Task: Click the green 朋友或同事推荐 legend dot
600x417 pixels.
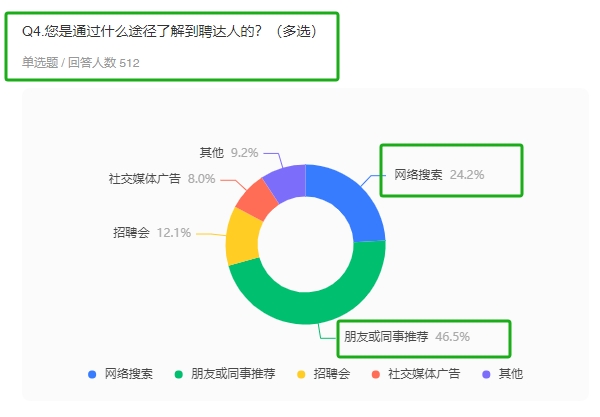Action: (179, 374)
